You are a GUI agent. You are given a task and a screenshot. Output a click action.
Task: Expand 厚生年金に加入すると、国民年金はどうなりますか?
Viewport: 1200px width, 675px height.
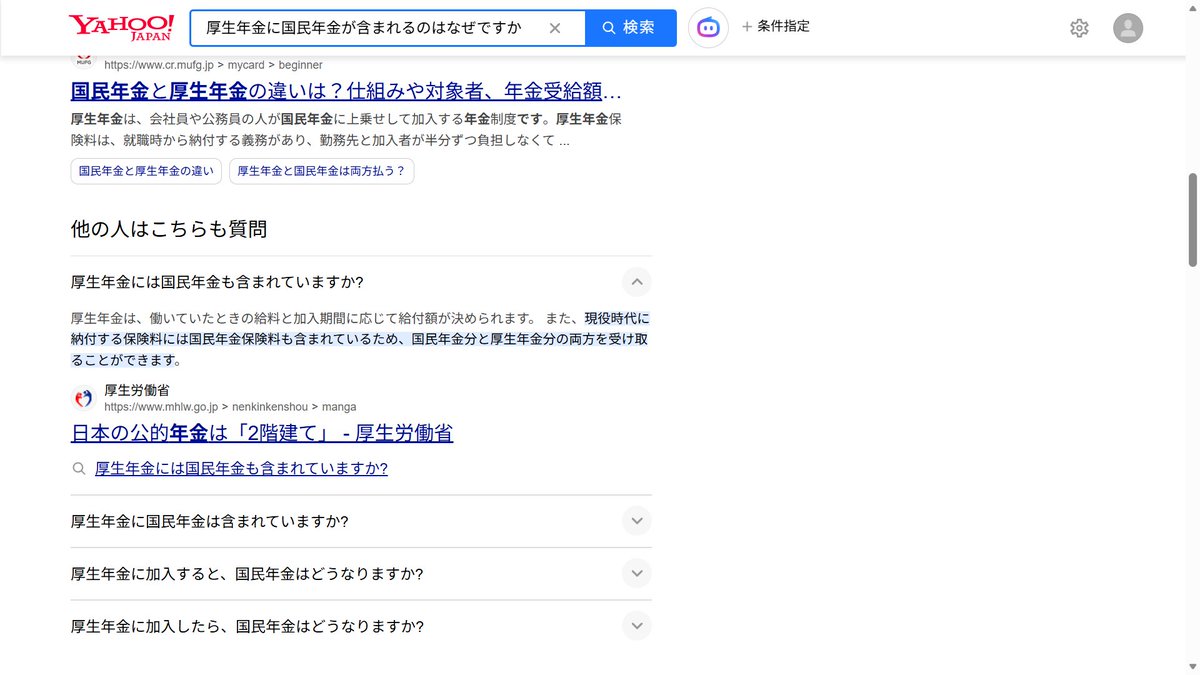[636, 573]
